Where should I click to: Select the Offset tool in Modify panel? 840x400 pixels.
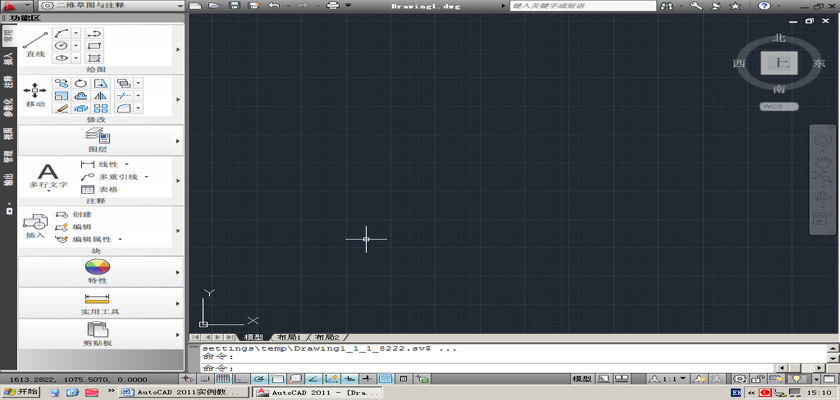point(81,96)
